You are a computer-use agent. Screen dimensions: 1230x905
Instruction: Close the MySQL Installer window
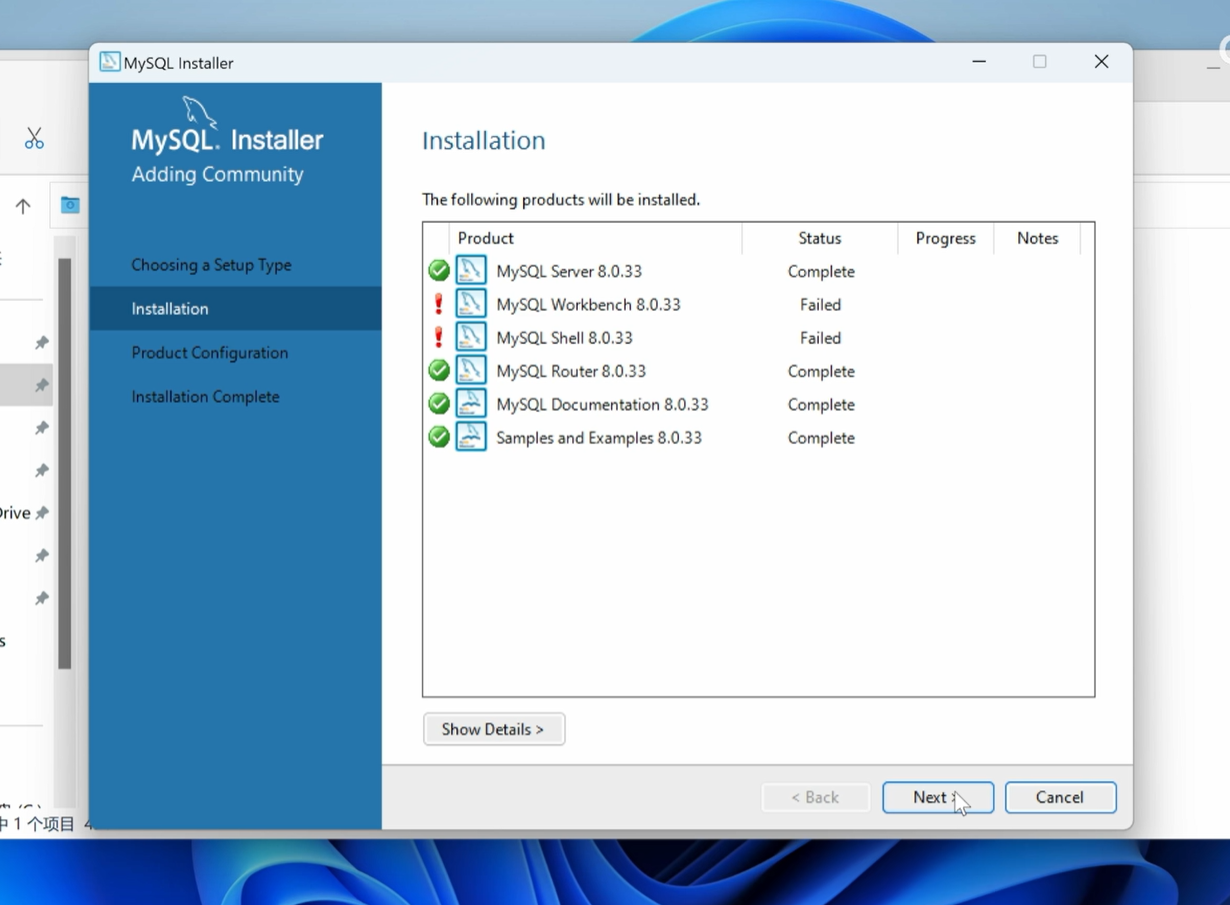coord(1101,62)
